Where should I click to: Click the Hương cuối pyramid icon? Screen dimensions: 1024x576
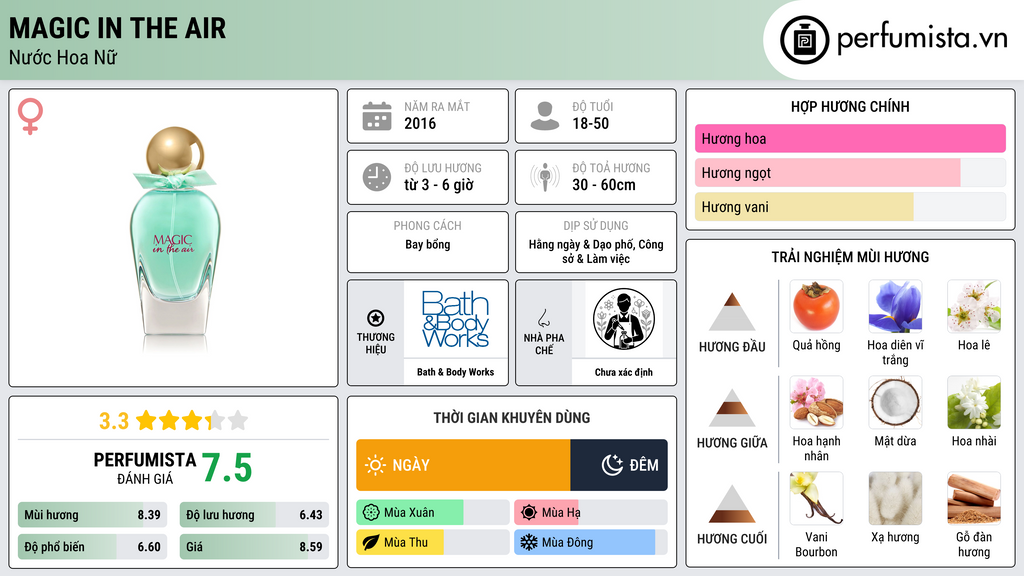[732, 504]
